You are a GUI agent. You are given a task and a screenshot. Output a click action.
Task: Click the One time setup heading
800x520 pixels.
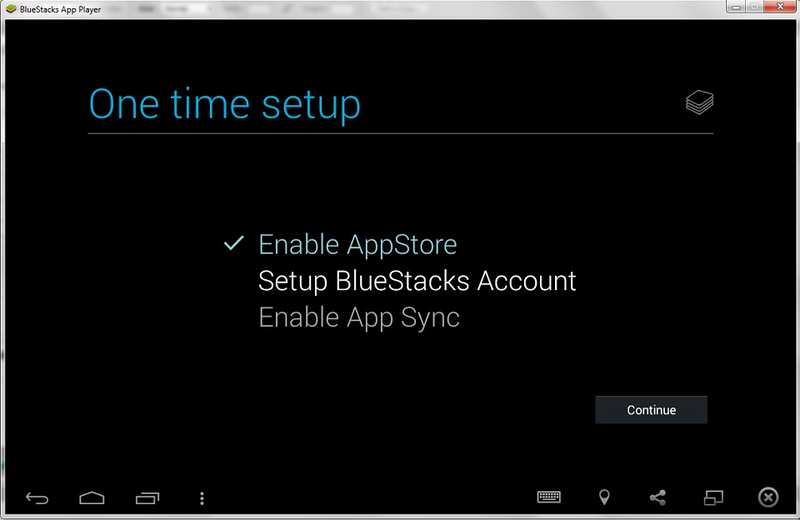pyautogui.click(x=224, y=105)
